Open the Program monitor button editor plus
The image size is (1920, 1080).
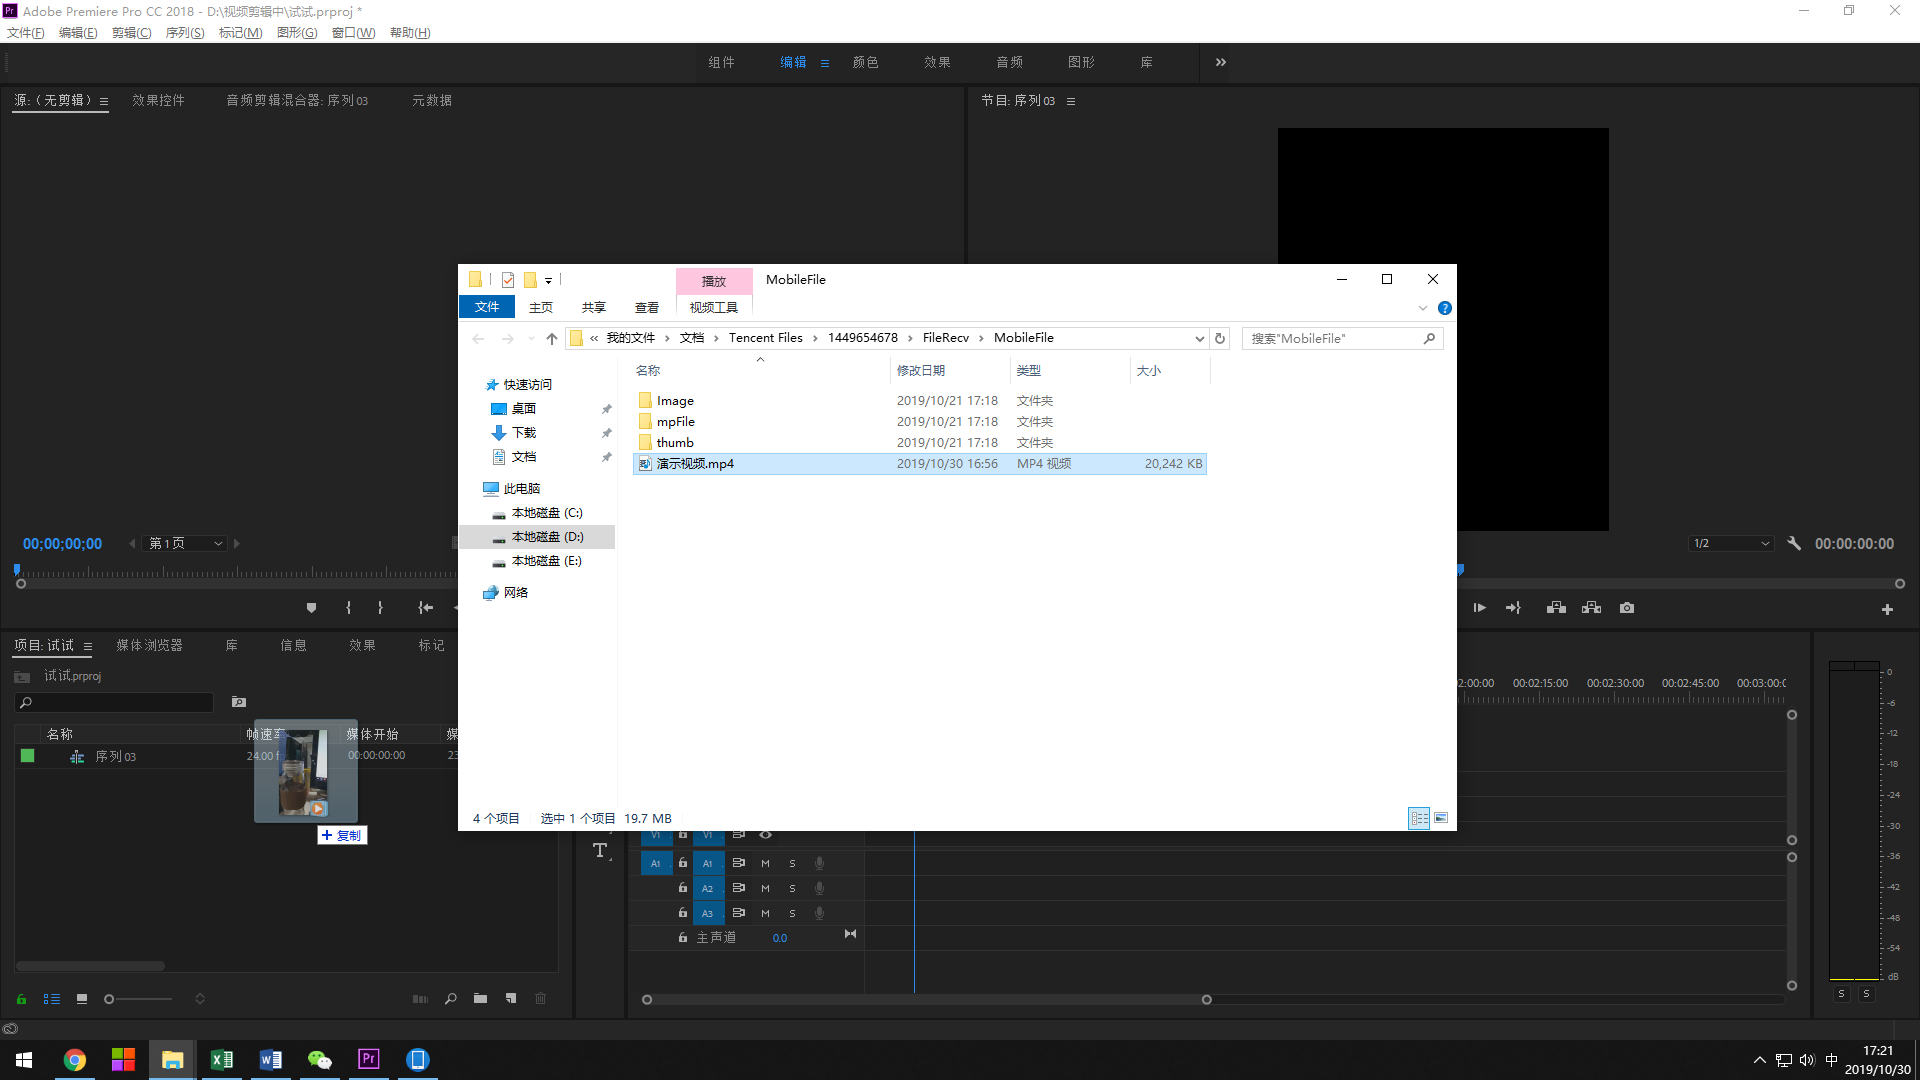[x=1887, y=609]
